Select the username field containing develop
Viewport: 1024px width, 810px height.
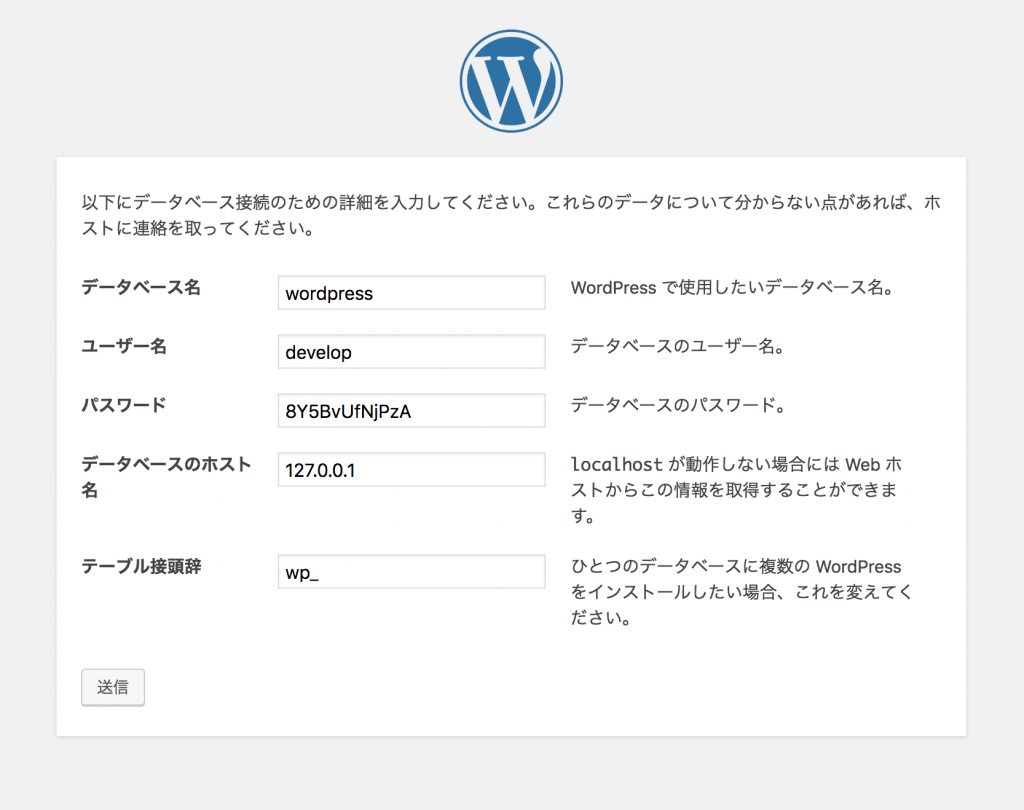(x=411, y=351)
